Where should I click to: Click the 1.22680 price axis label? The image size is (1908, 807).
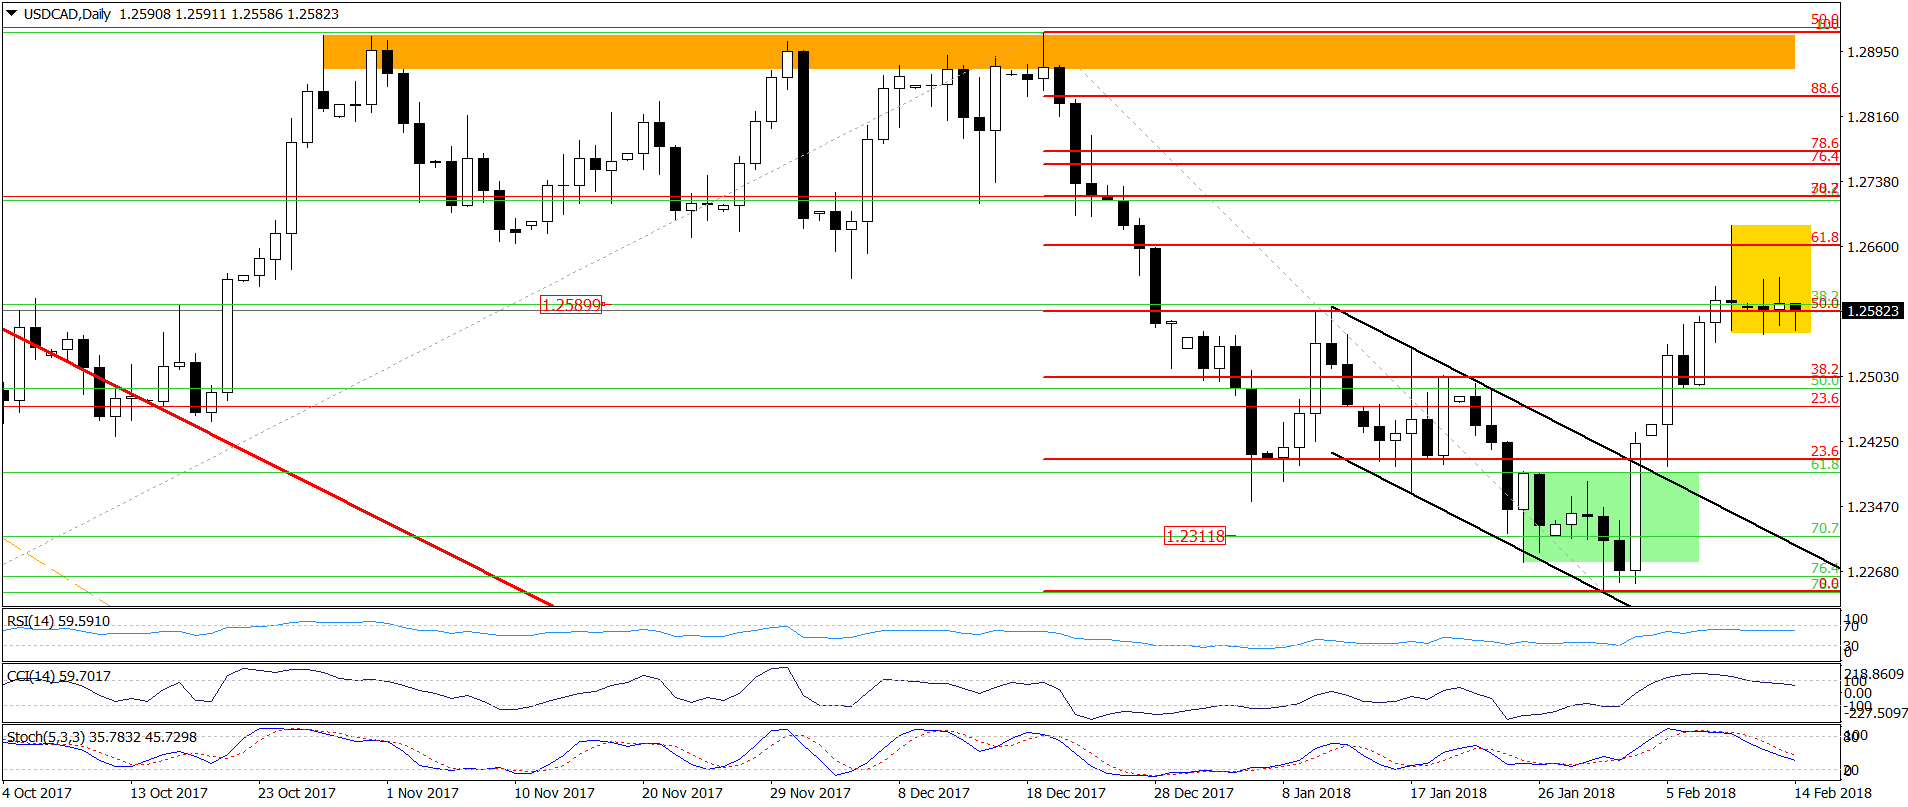(1873, 572)
